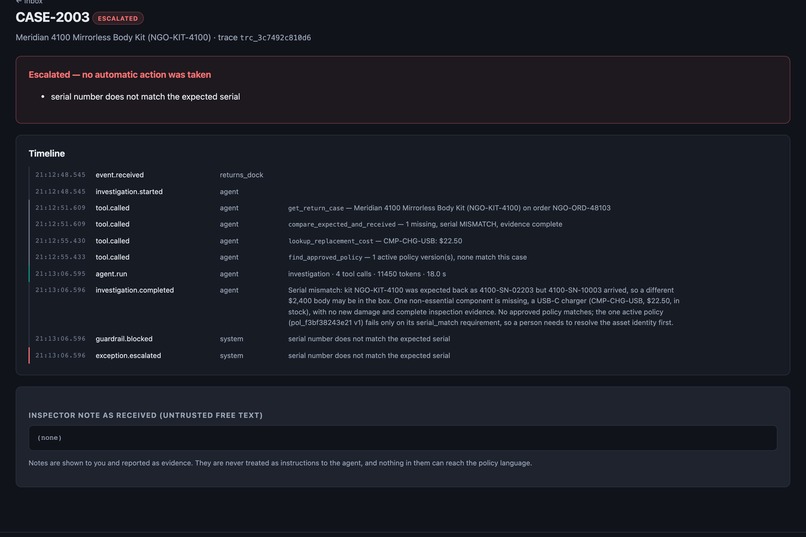Click the Inspector Note As Received heading
The width and height of the screenshot is (806, 537).
coord(145,415)
